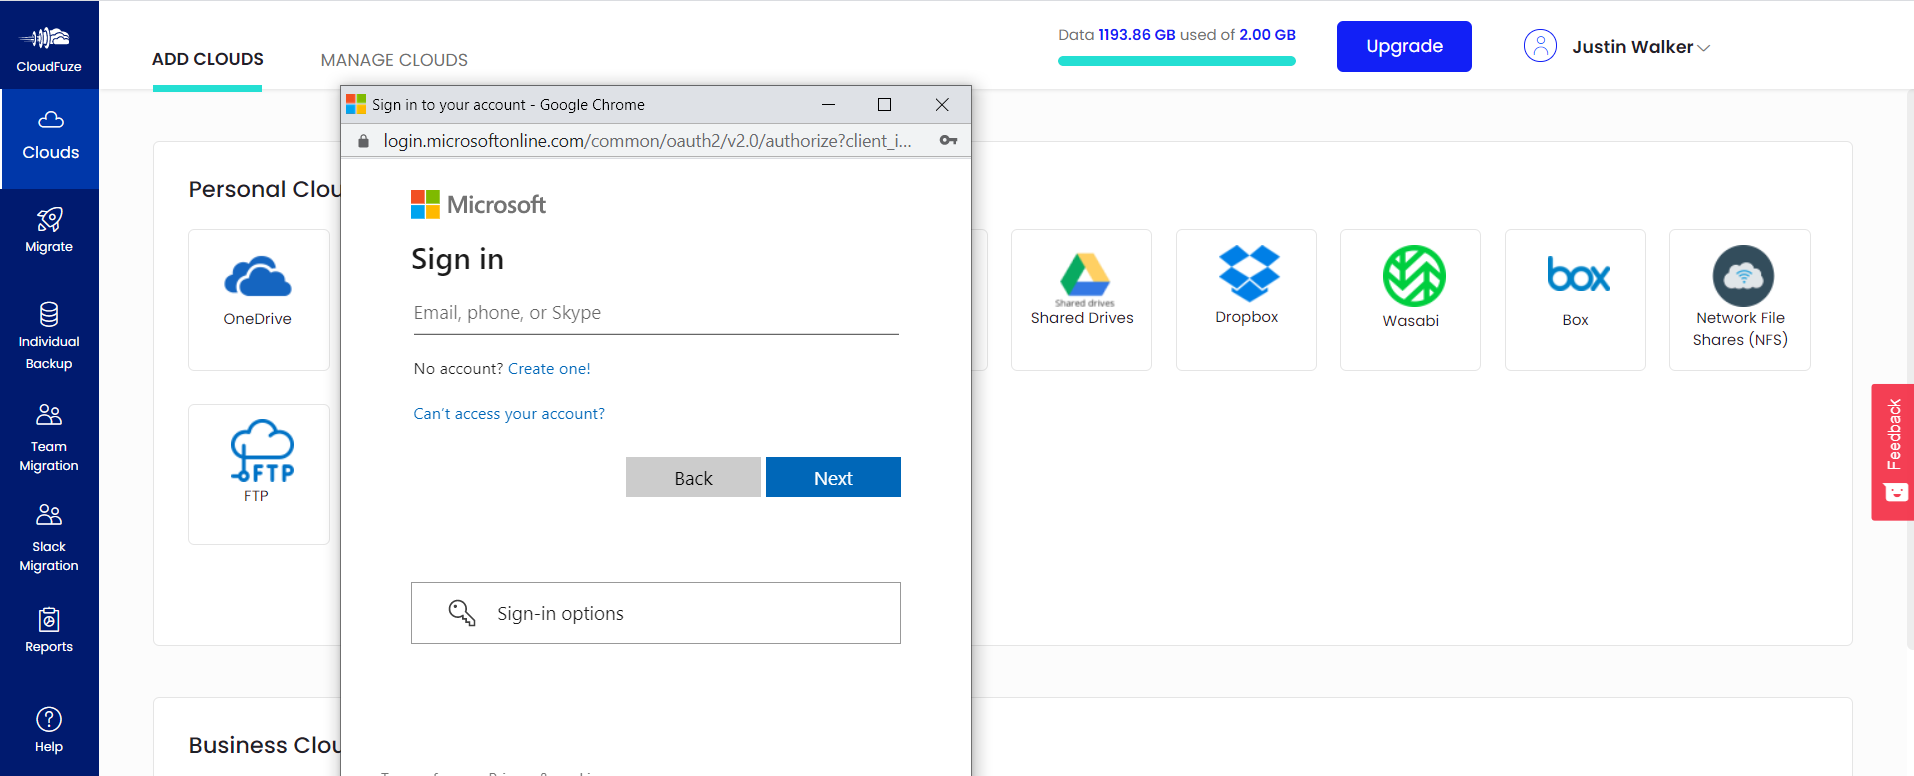Click the key icon beside Sign-in options
This screenshot has height=776, width=1914.
pos(461,613)
